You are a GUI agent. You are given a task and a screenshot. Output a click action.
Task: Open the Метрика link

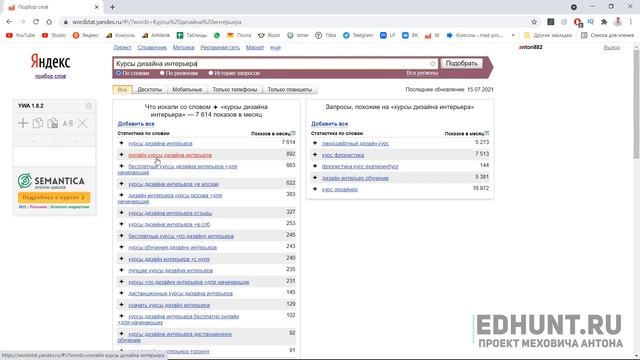183,48
